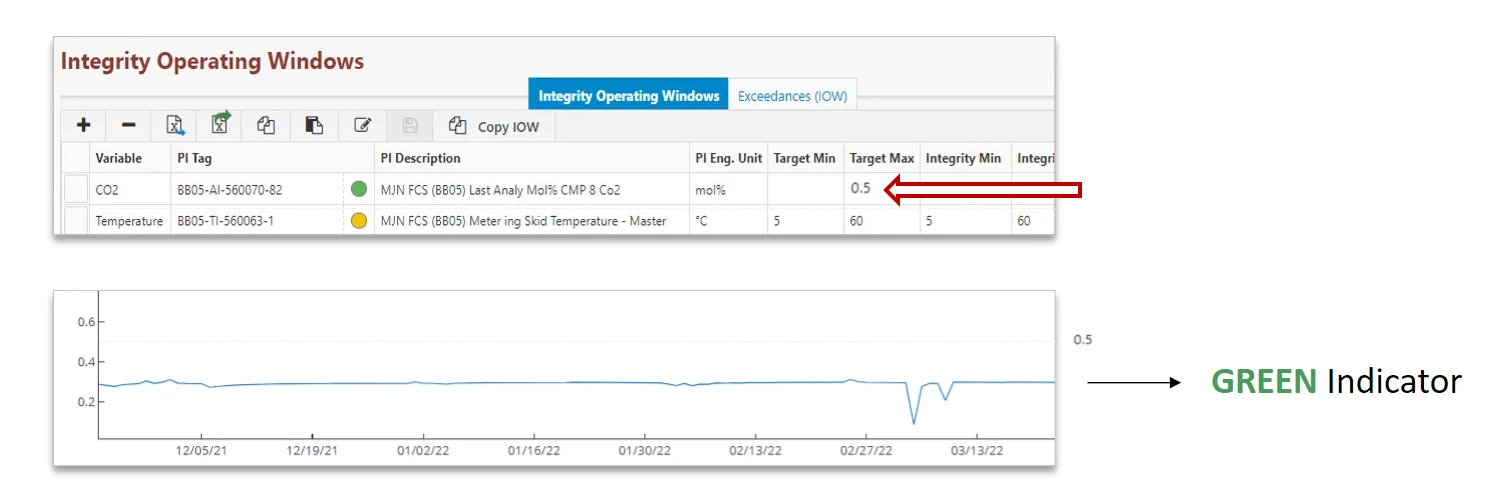The width and height of the screenshot is (1495, 502).
Task: Tick the Temperature row selection checkbox
Action: (76, 221)
